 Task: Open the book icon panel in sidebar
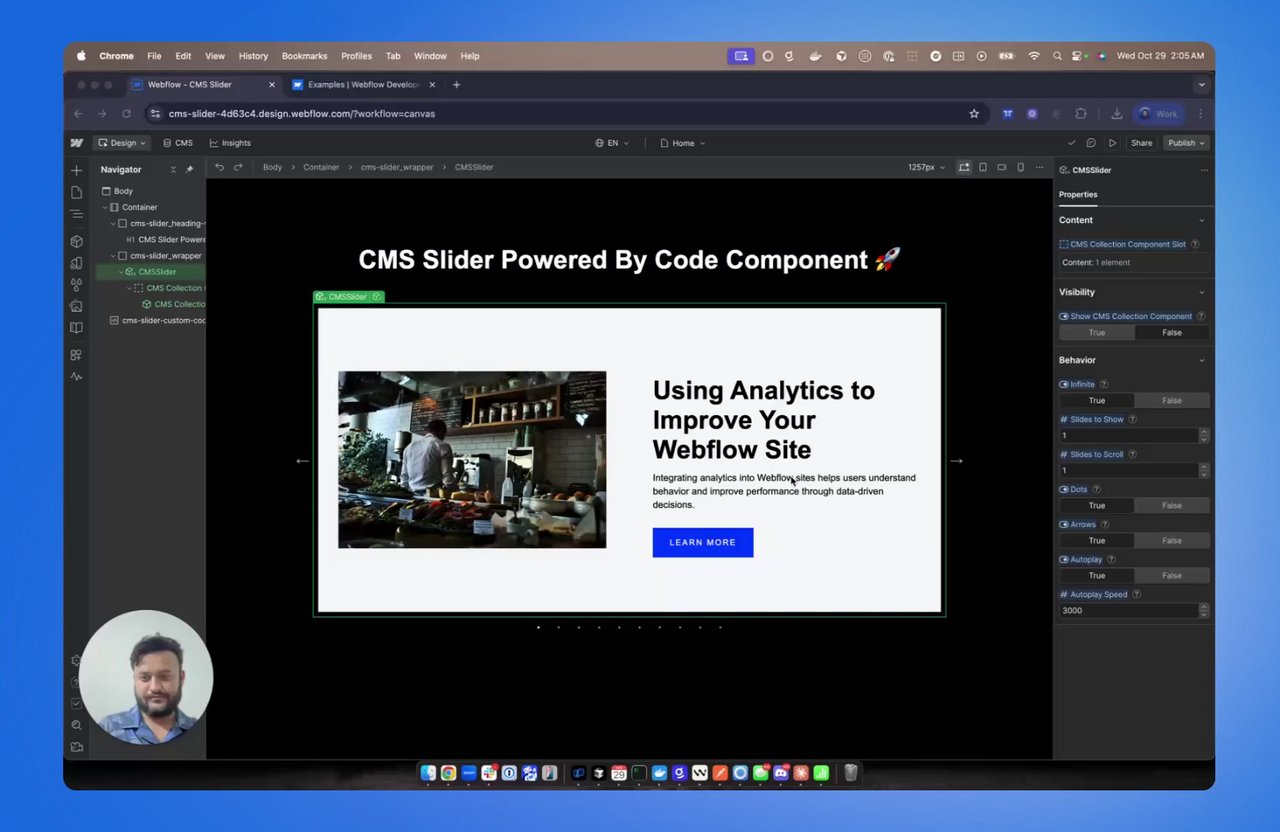[x=76, y=328]
